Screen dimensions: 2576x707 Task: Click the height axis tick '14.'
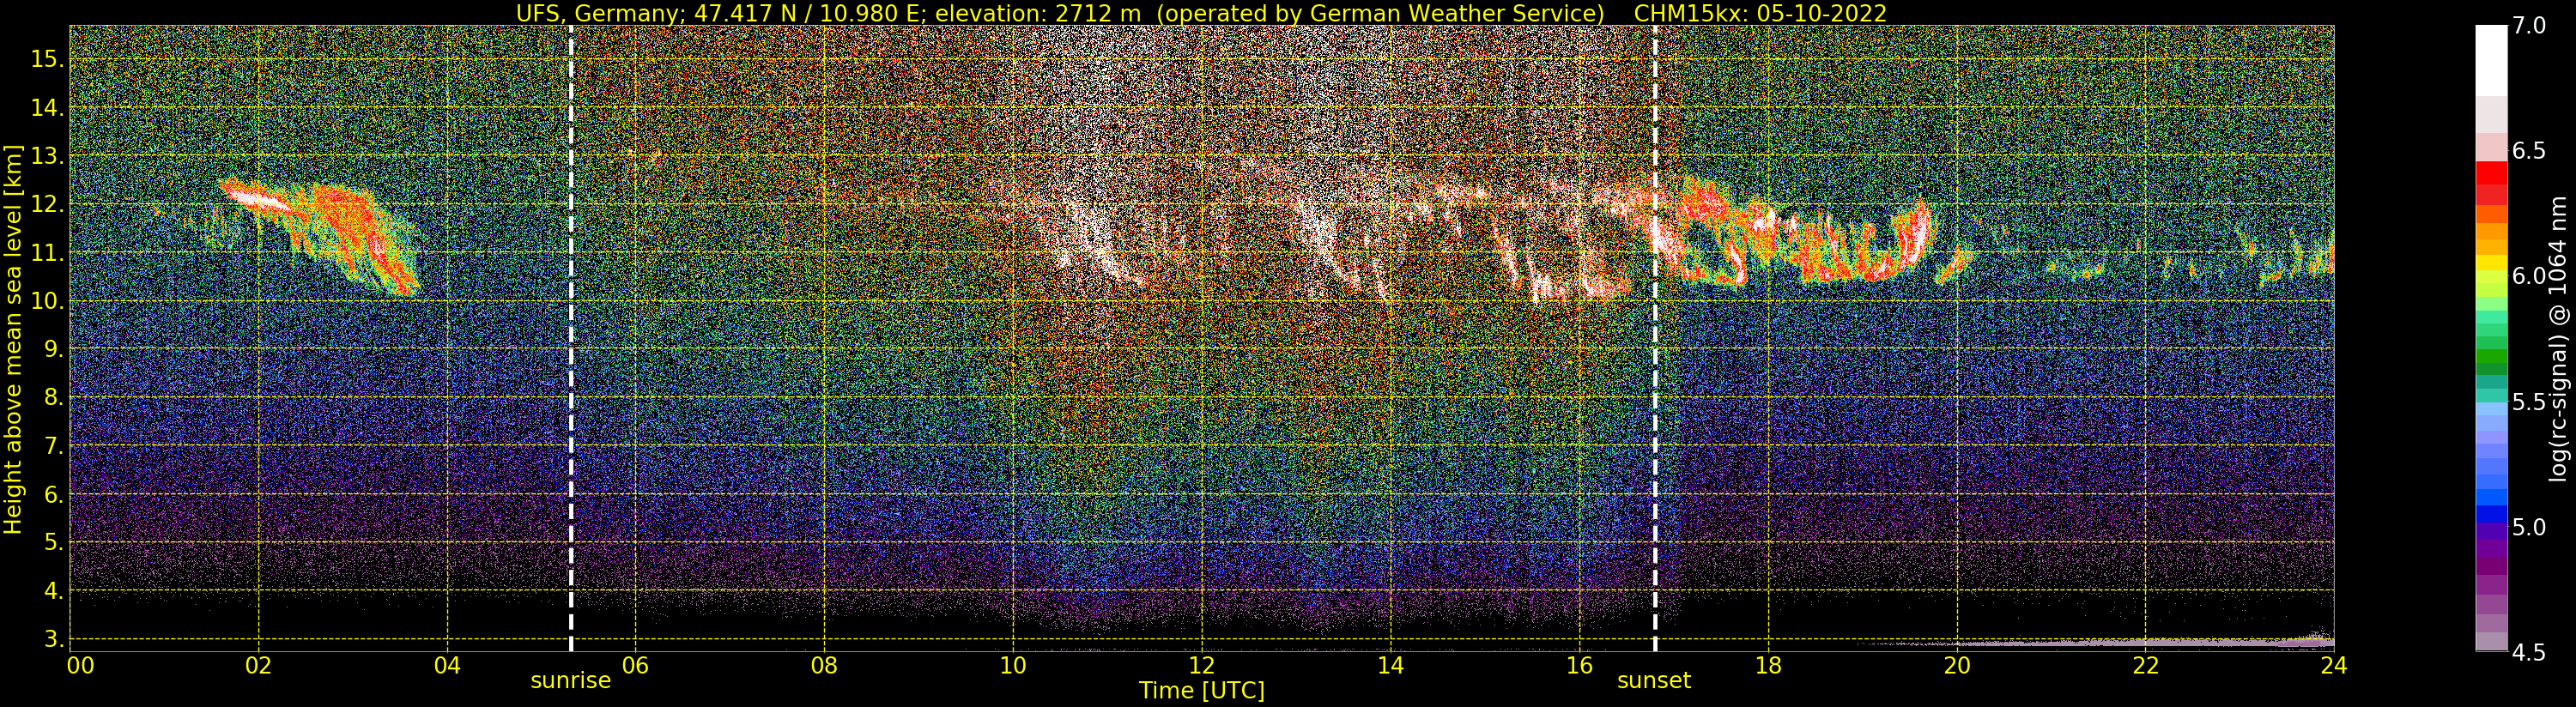pyautogui.click(x=47, y=107)
